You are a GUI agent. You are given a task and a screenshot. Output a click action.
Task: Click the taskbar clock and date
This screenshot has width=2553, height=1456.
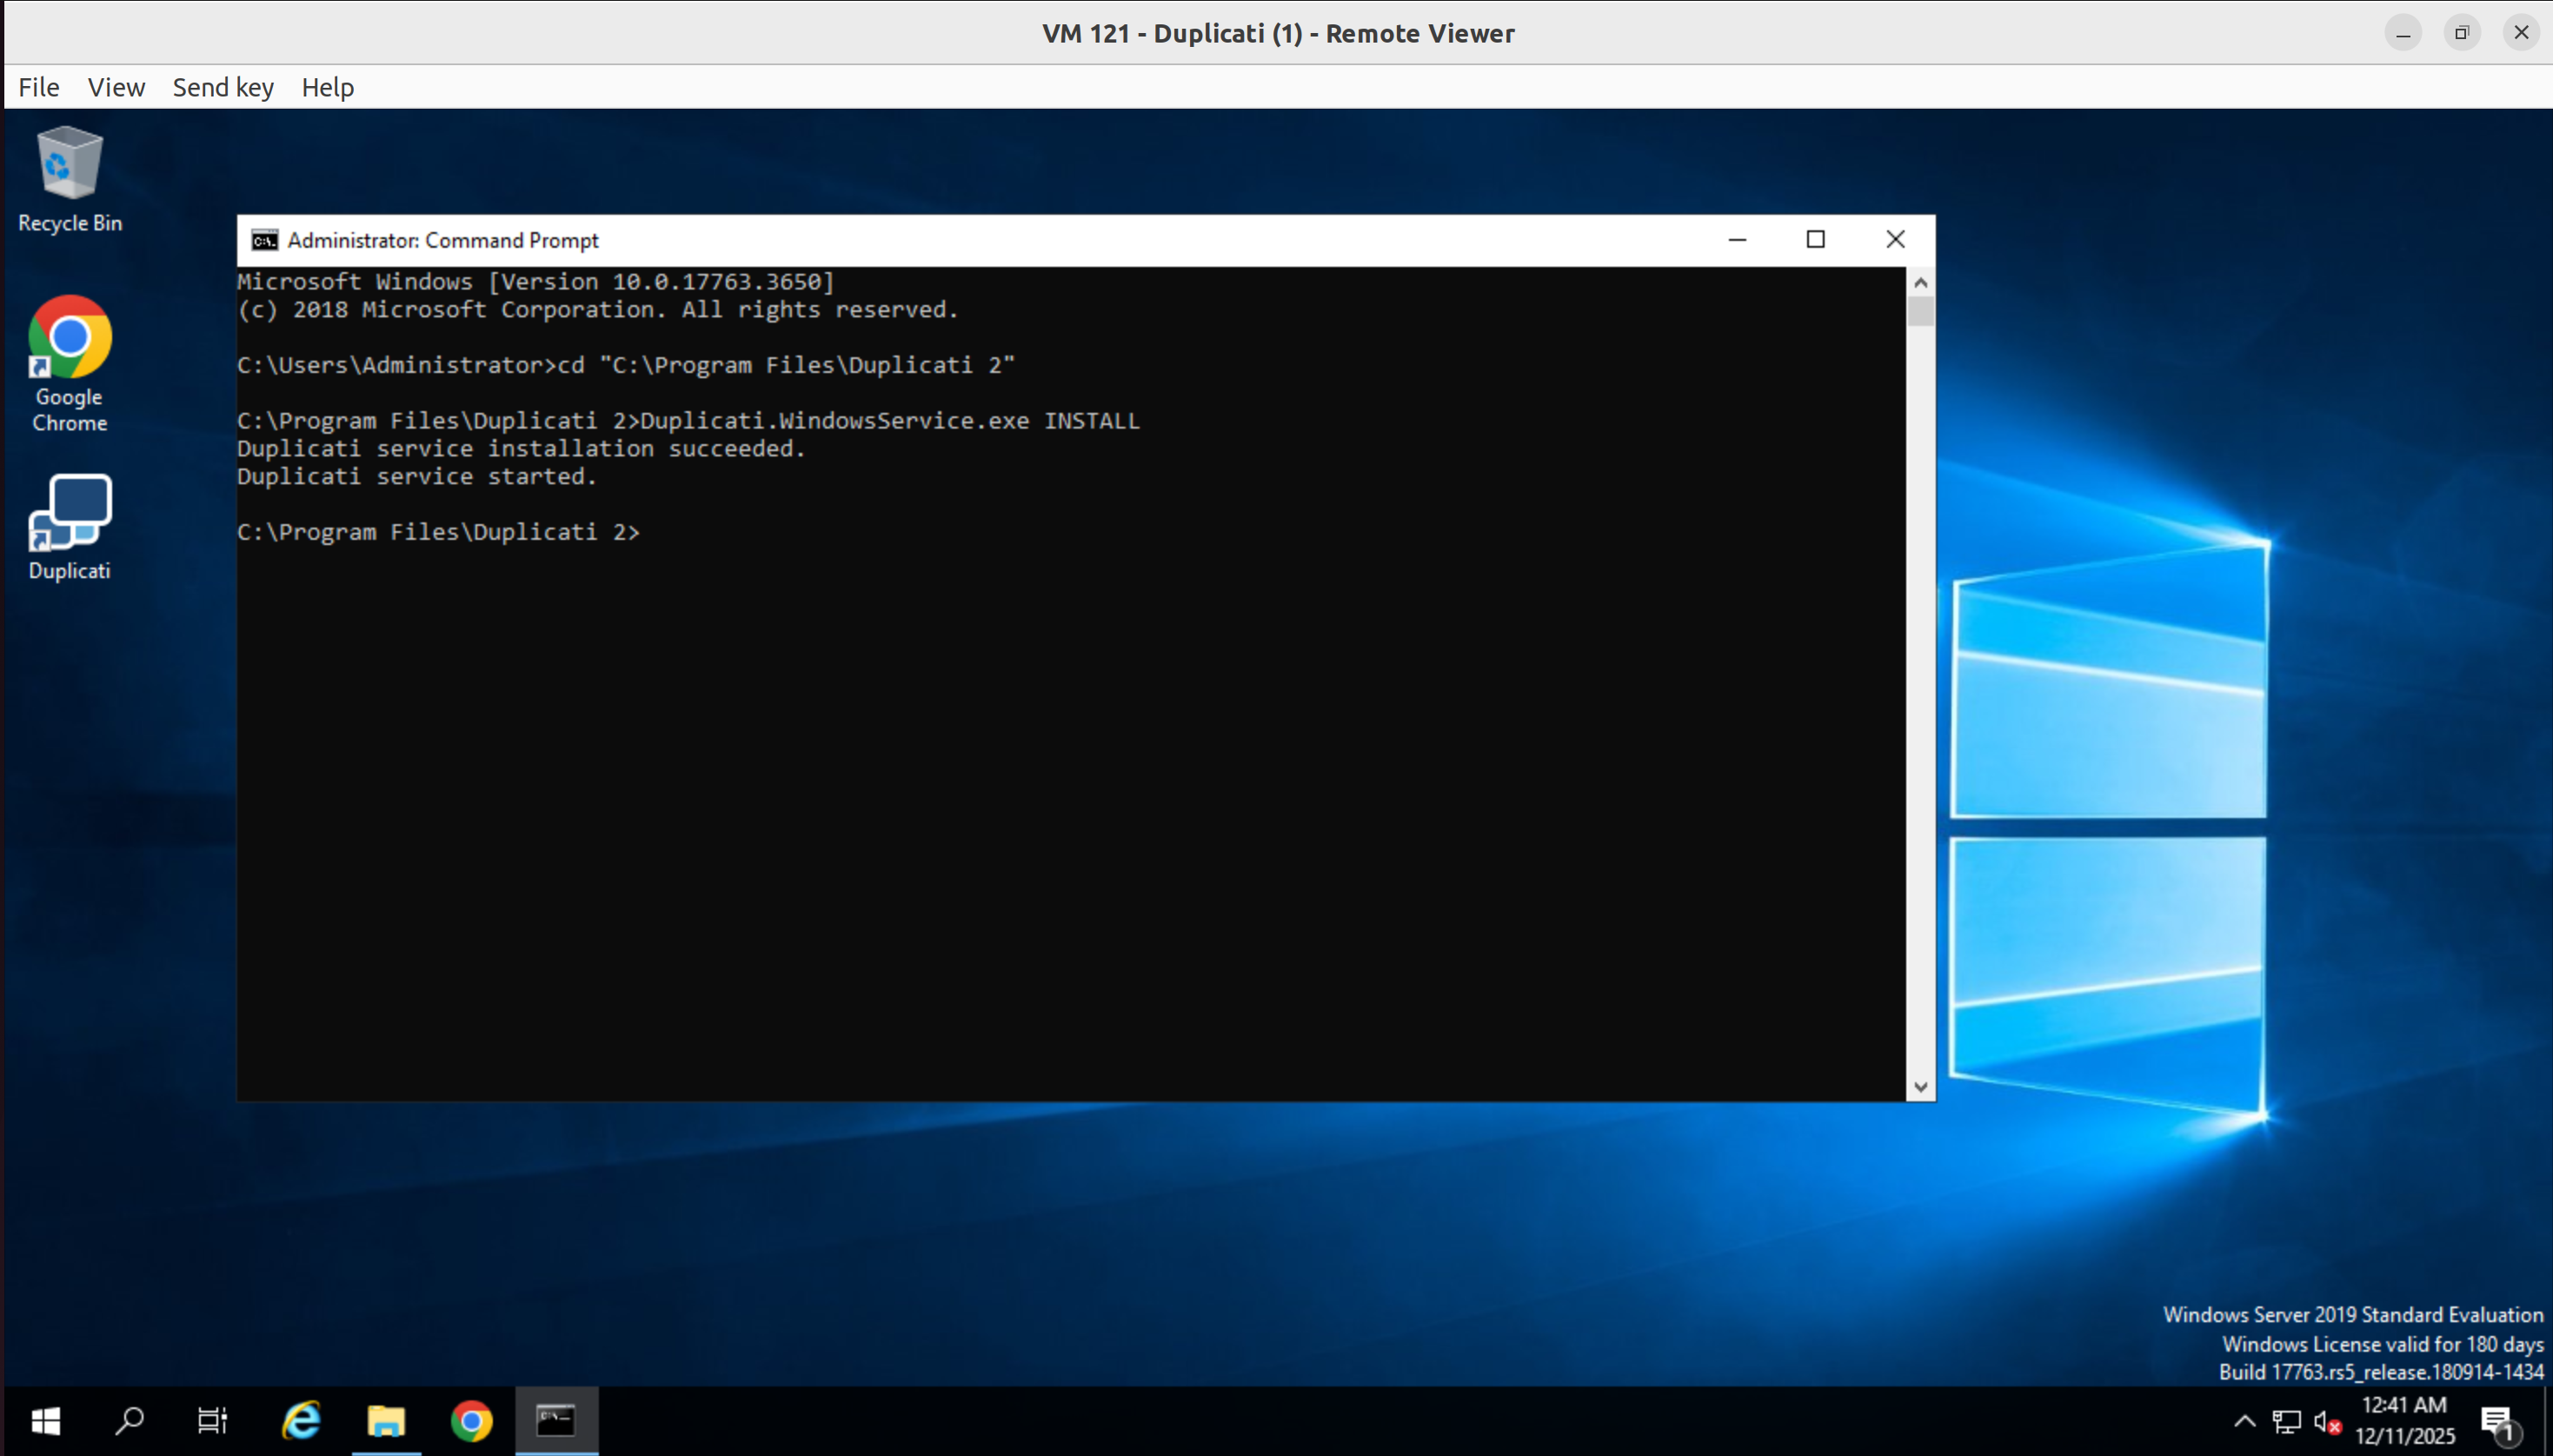2403,1420
